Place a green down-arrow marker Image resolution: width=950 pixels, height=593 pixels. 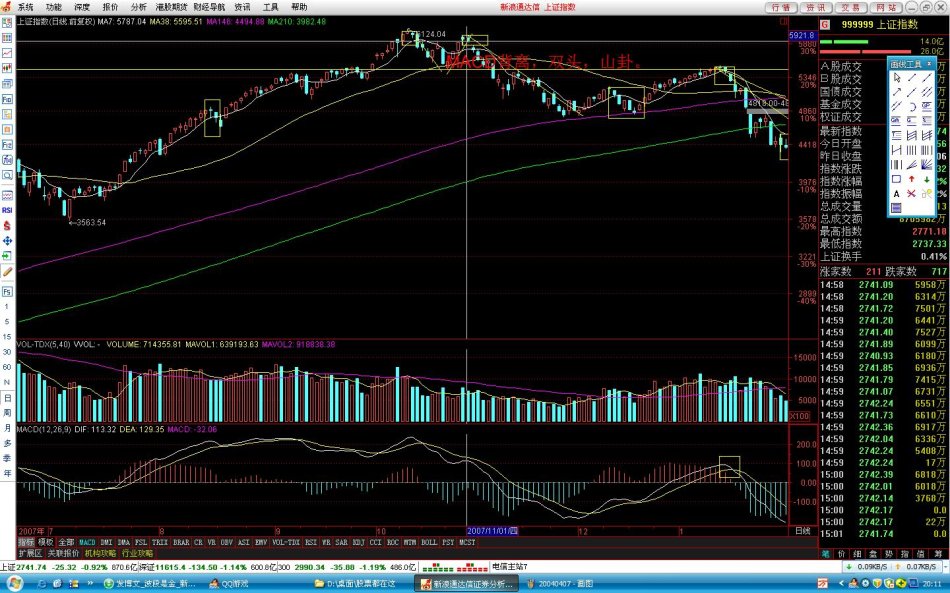pyautogui.click(x=927, y=179)
